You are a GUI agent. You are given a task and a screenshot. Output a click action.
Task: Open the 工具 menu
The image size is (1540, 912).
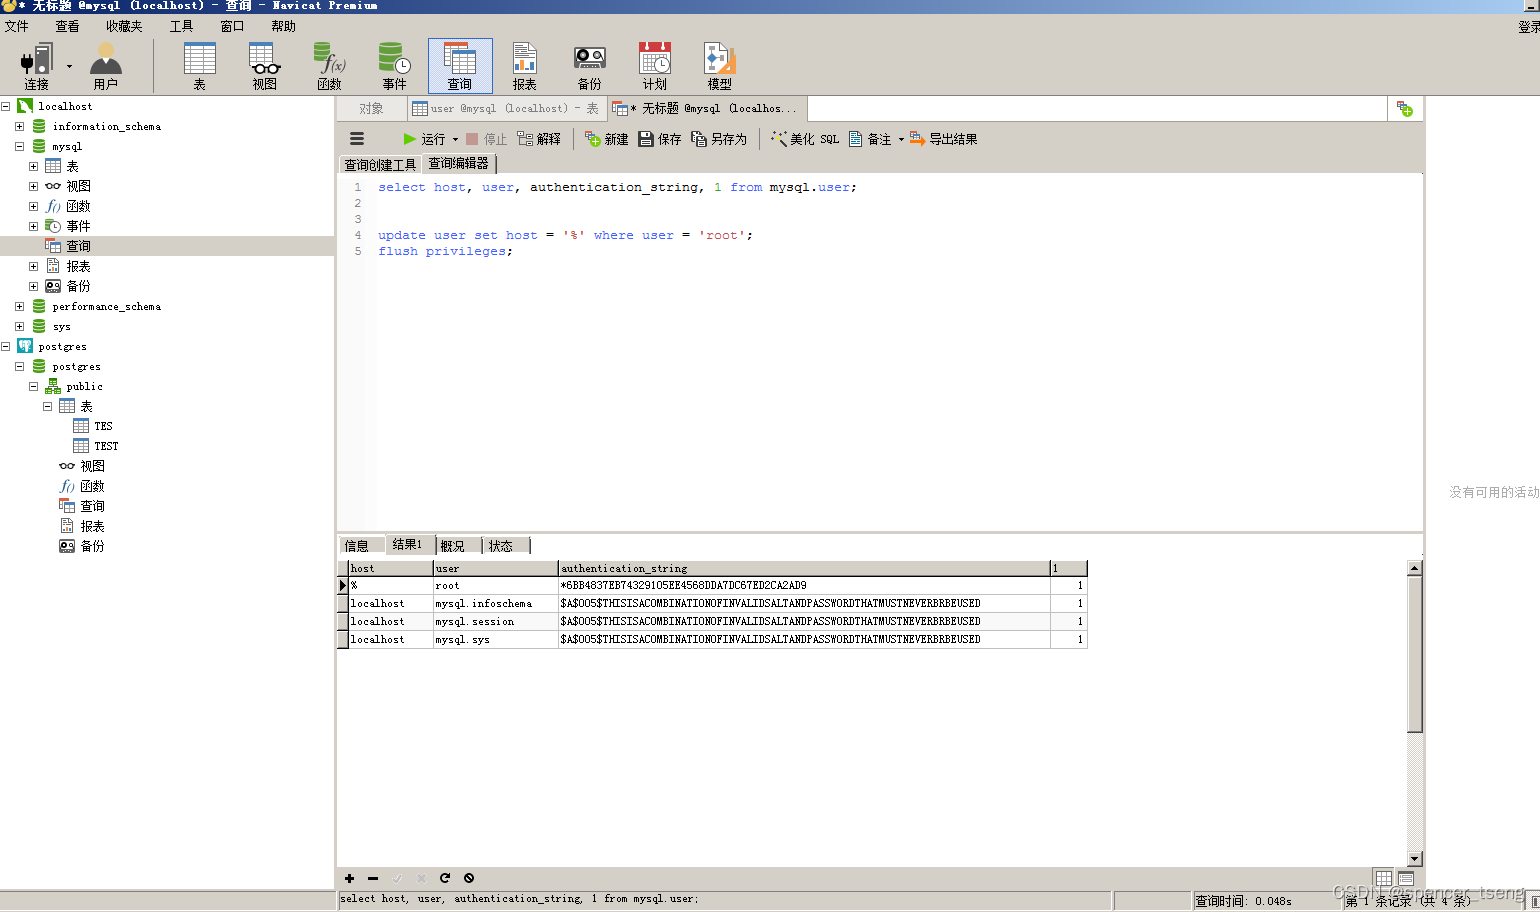(x=181, y=25)
